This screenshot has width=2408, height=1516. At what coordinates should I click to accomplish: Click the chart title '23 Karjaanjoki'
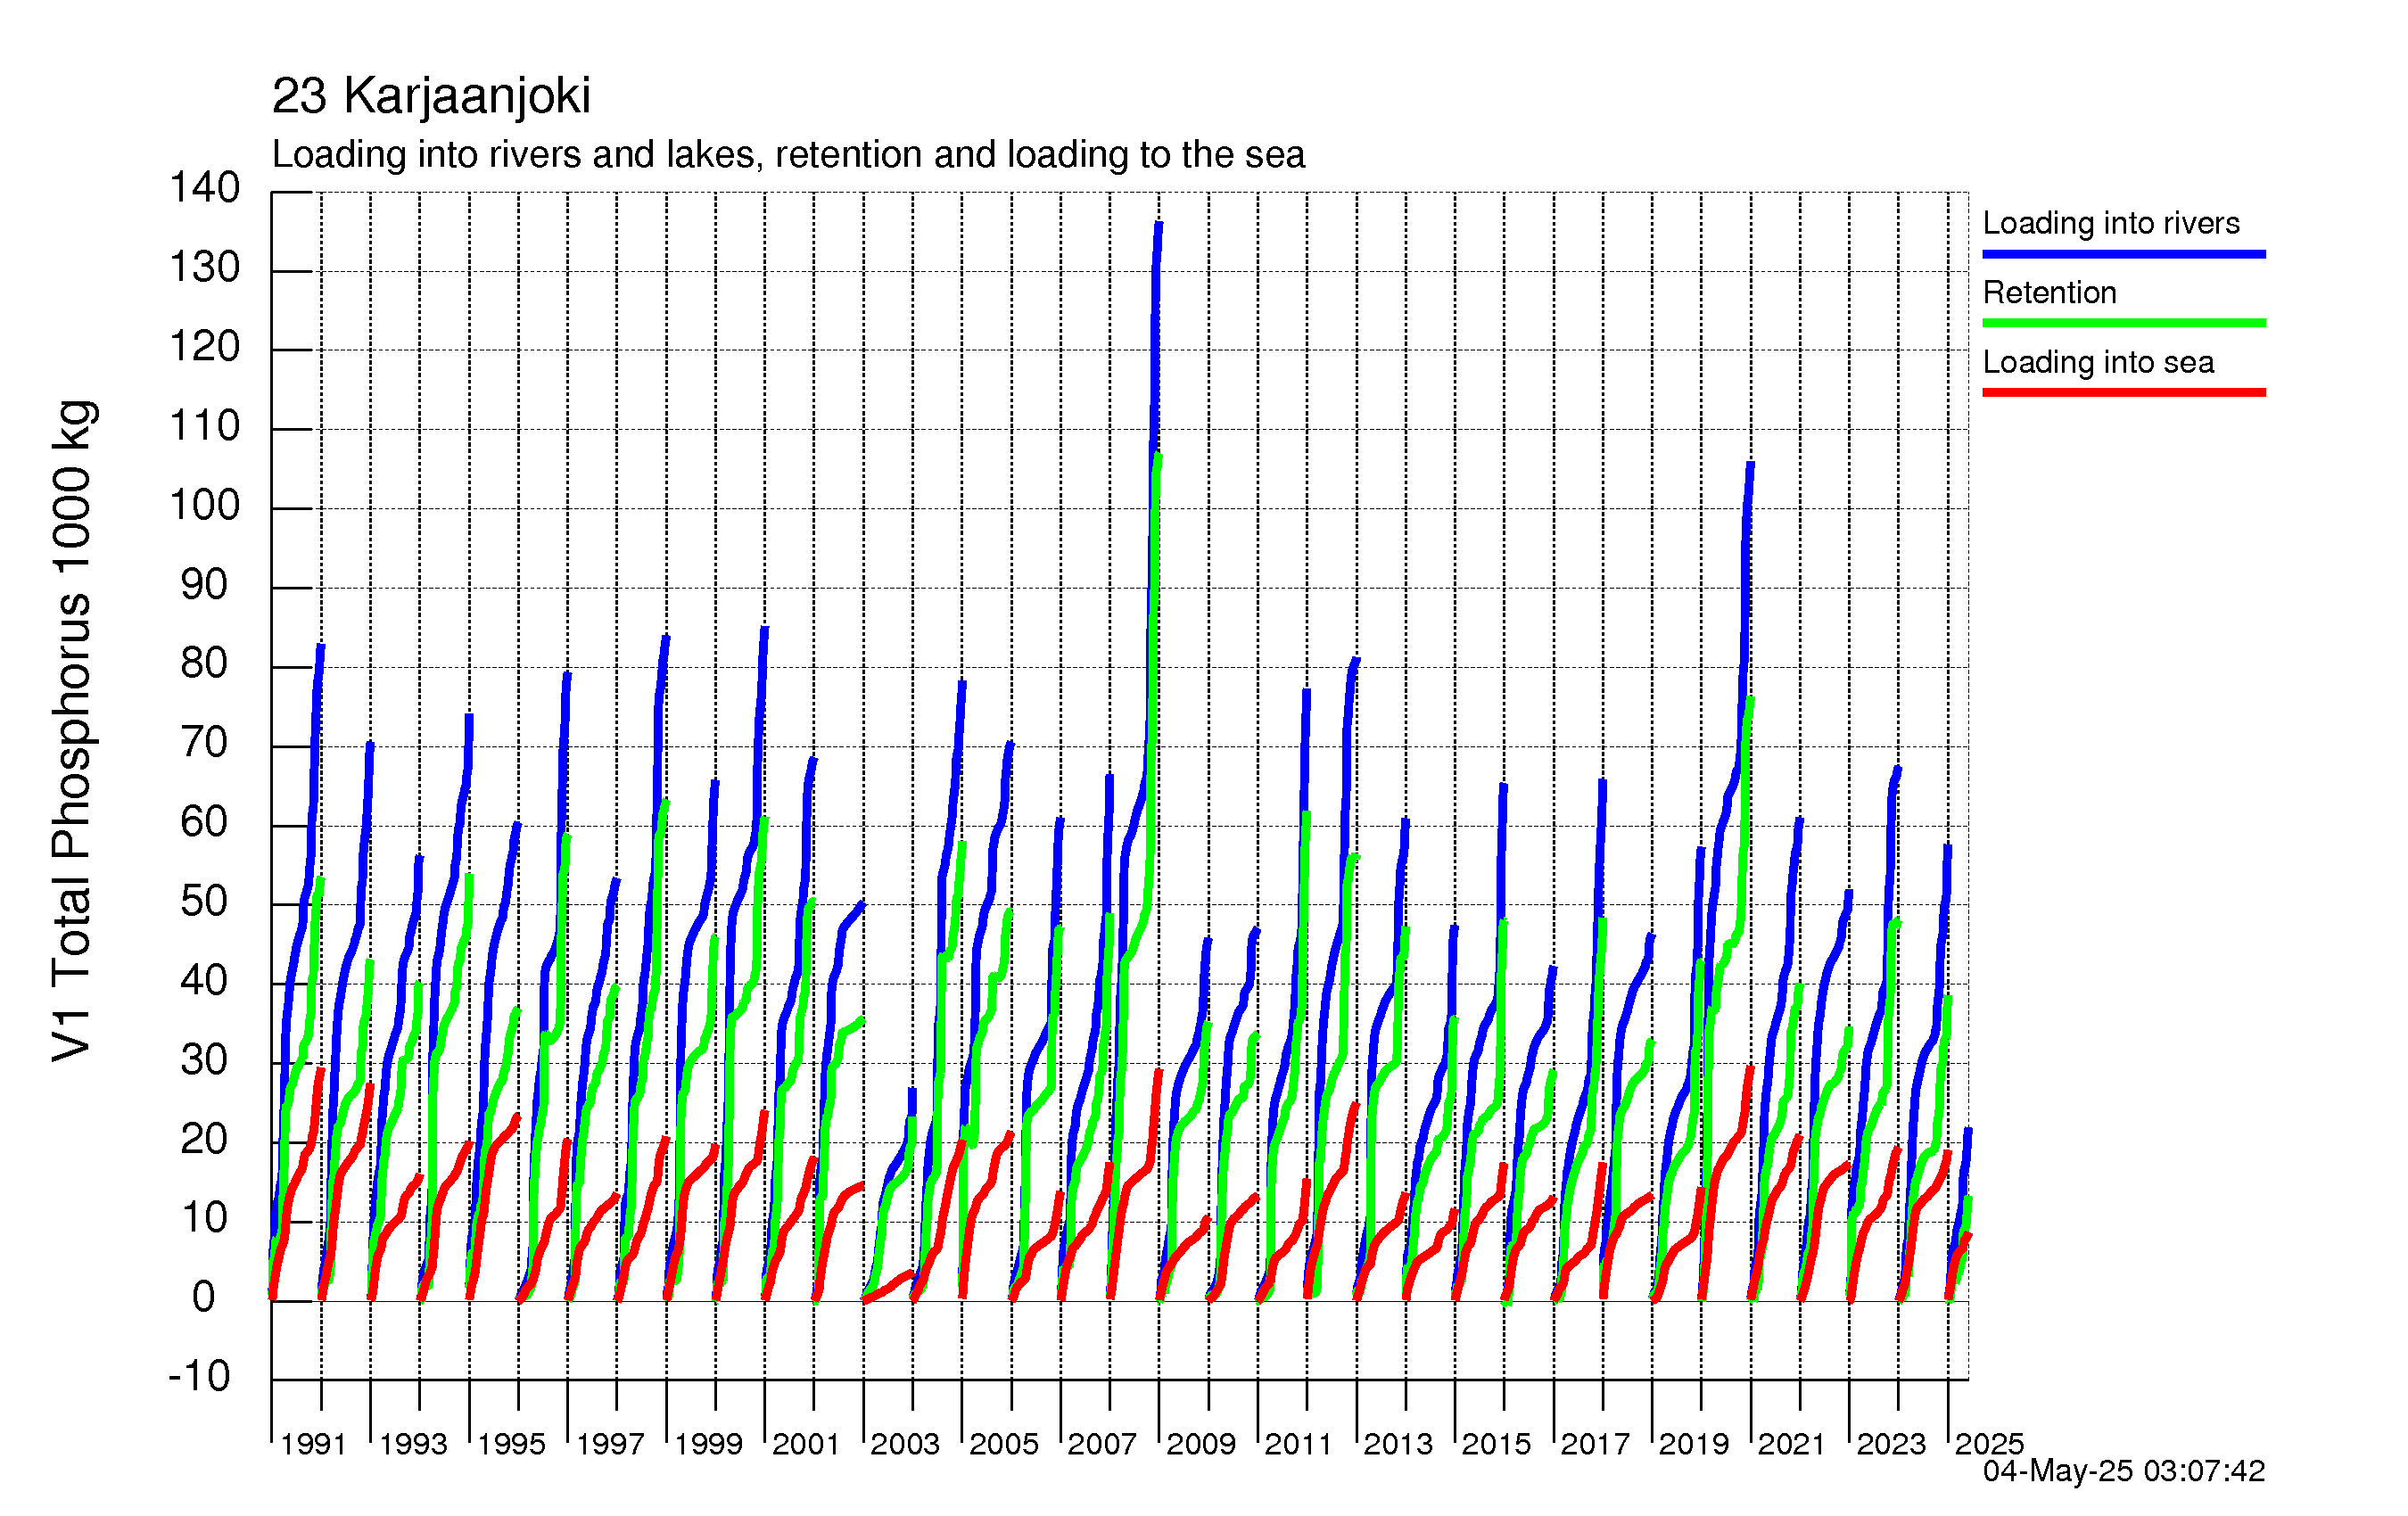coord(431,96)
